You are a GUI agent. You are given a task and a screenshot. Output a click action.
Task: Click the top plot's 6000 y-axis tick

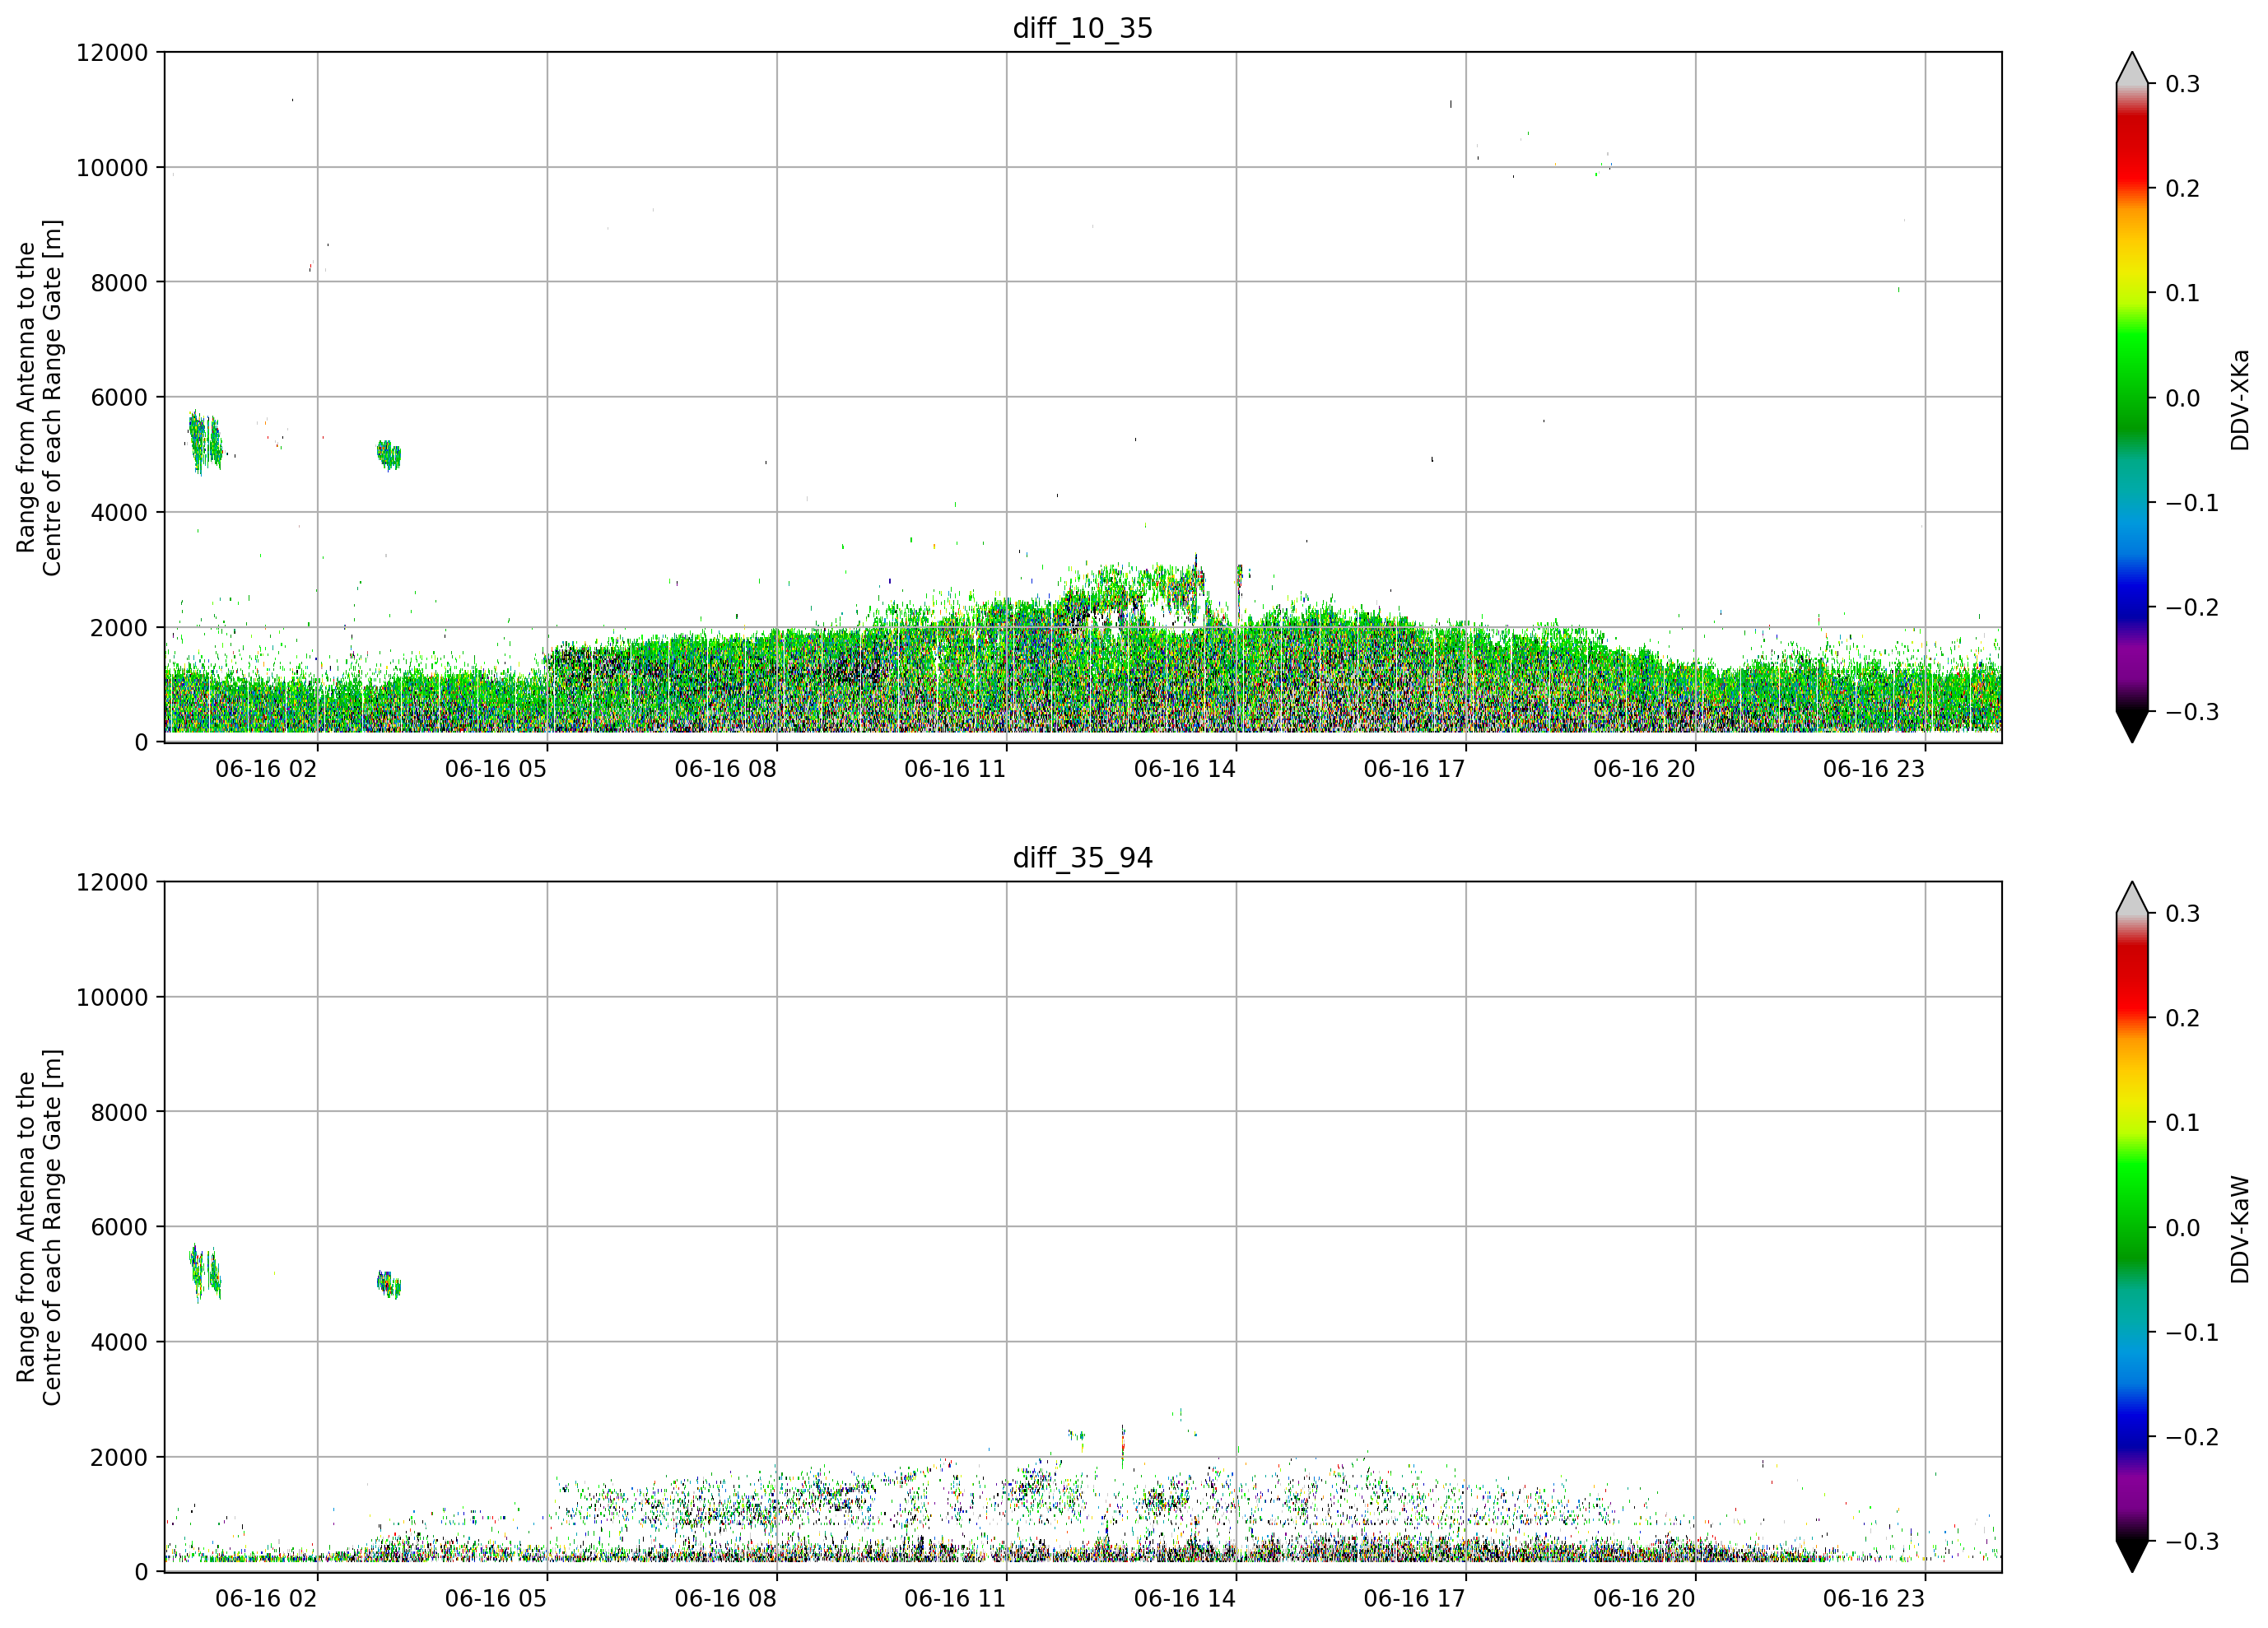pos(119,397)
